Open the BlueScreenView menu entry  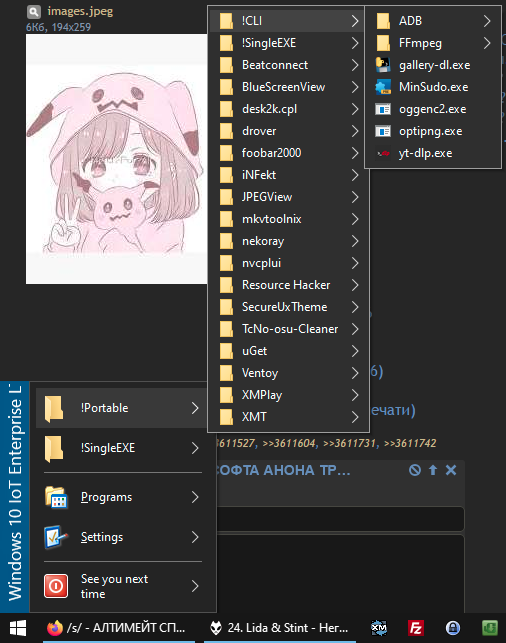click(289, 87)
